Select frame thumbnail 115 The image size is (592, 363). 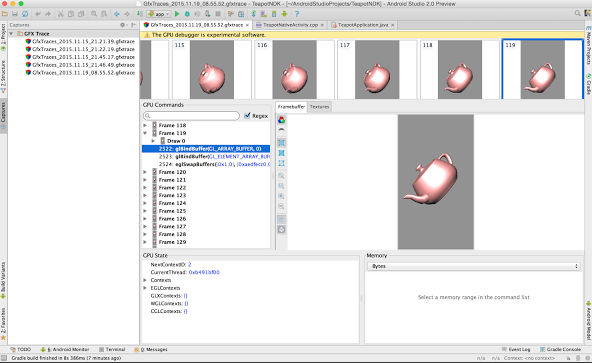point(211,70)
